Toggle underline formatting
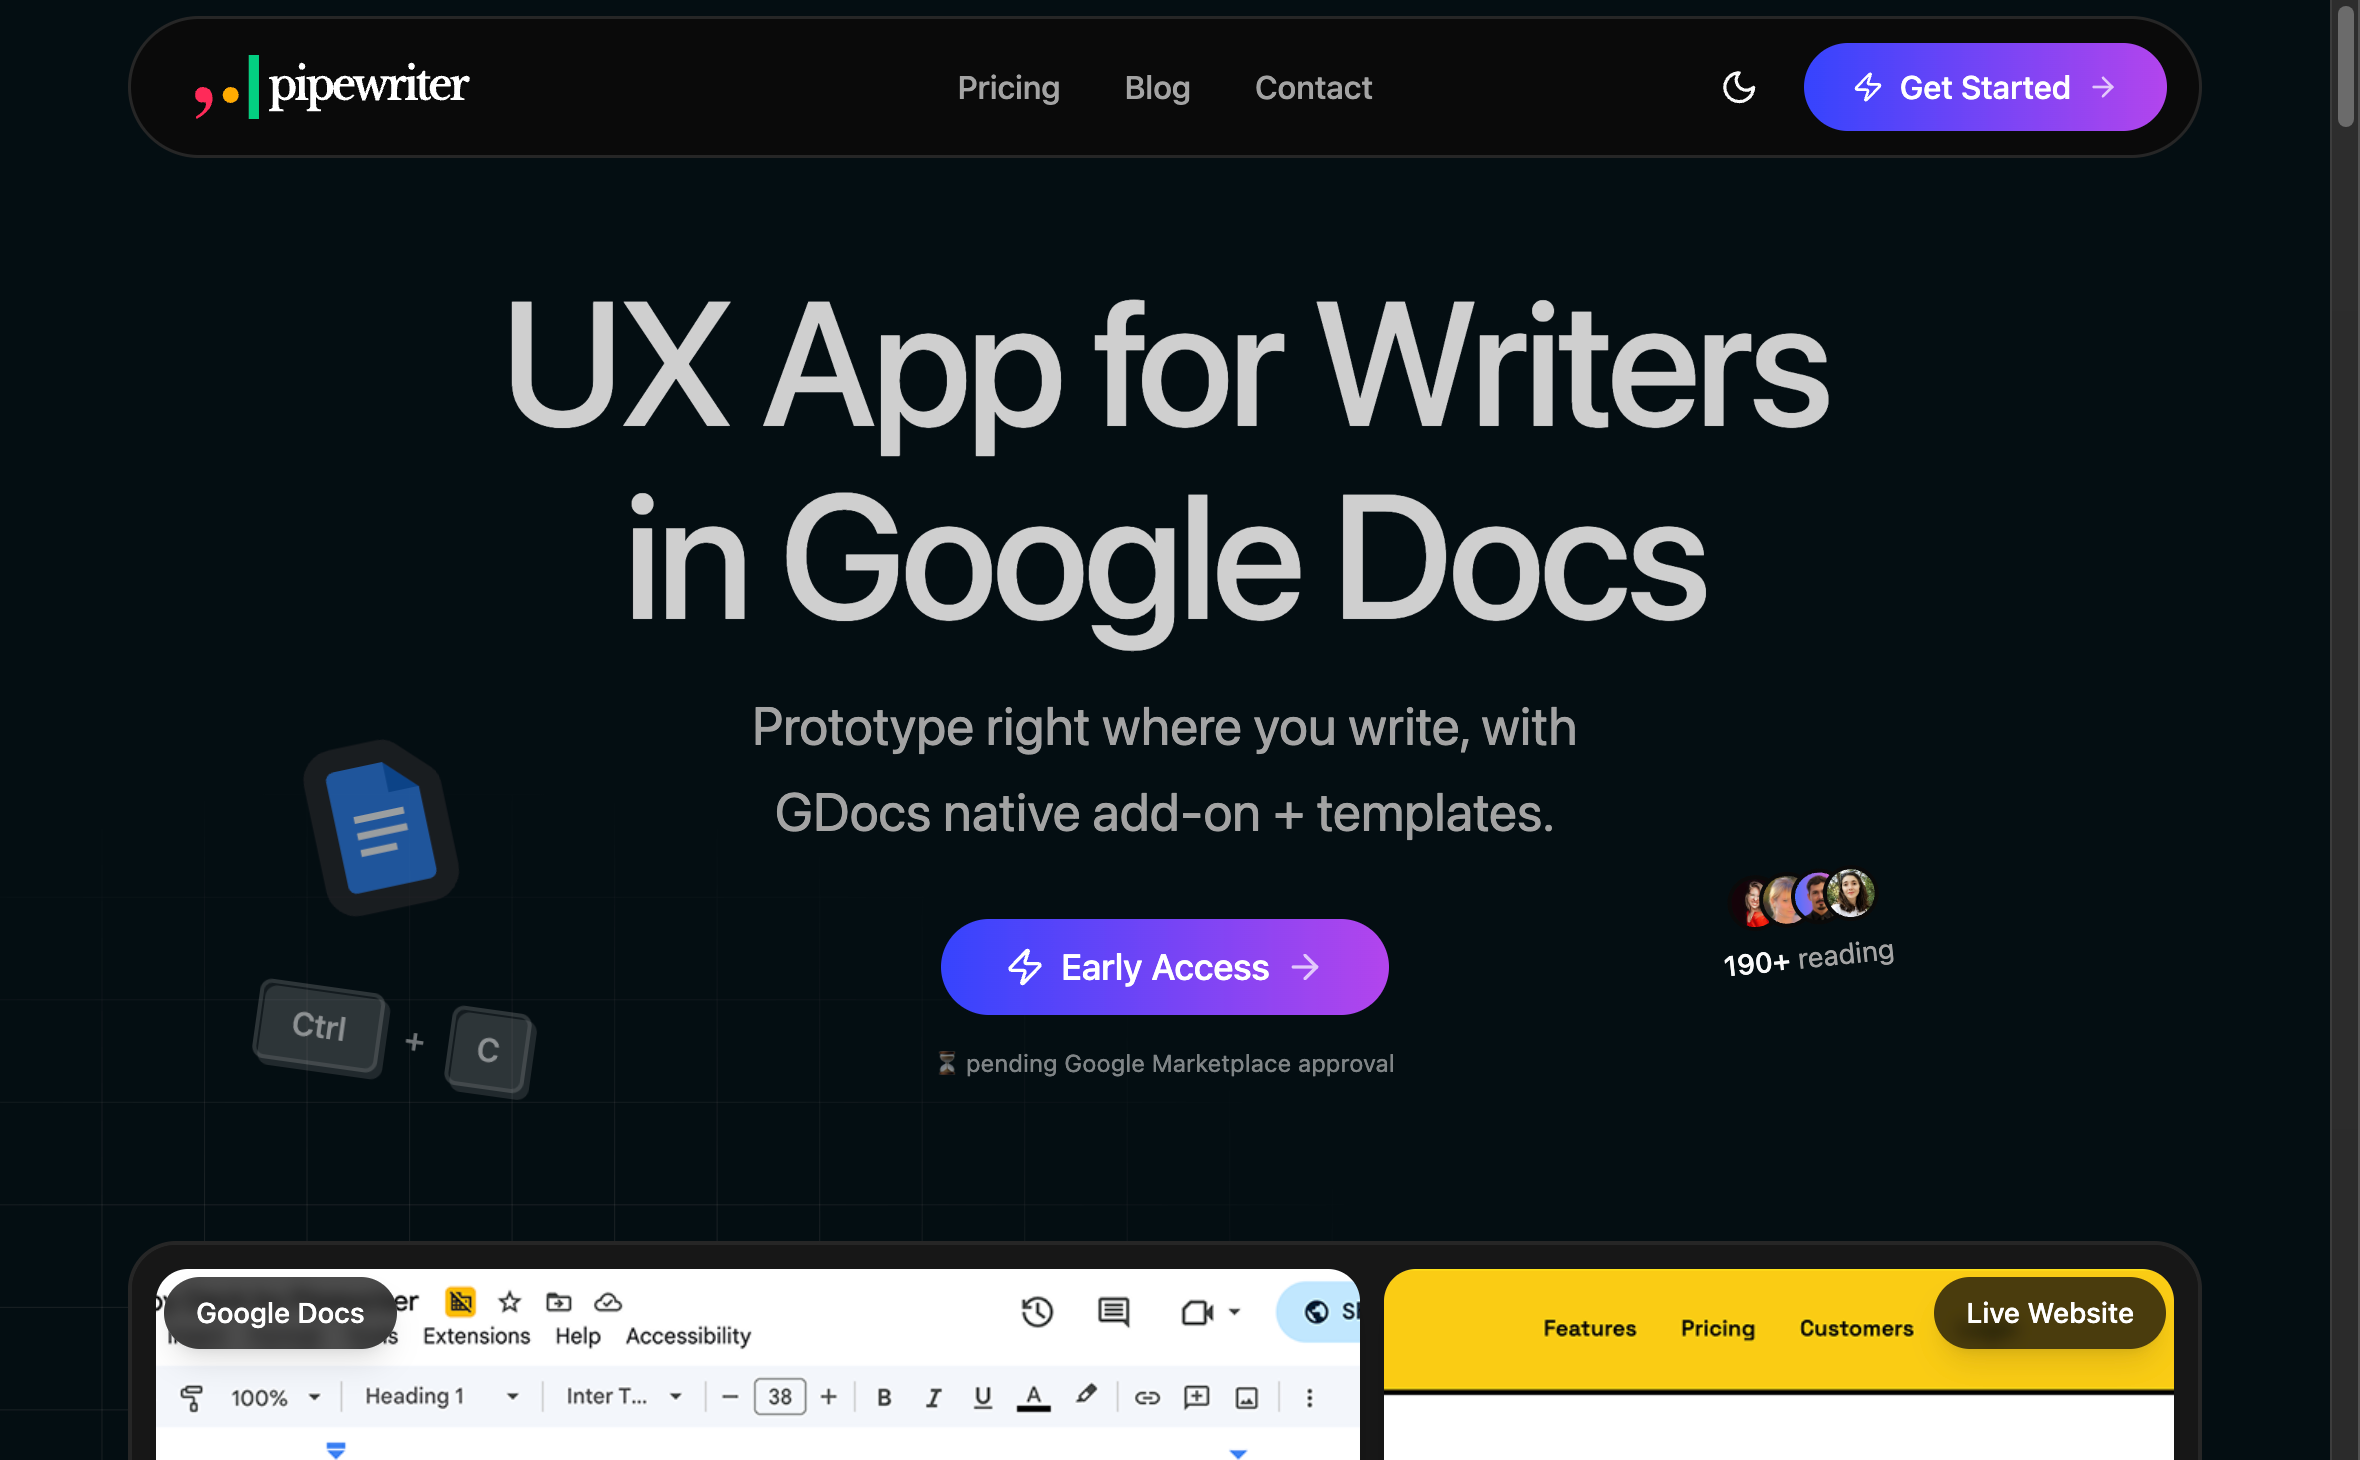This screenshot has width=2360, height=1460. (x=983, y=1398)
